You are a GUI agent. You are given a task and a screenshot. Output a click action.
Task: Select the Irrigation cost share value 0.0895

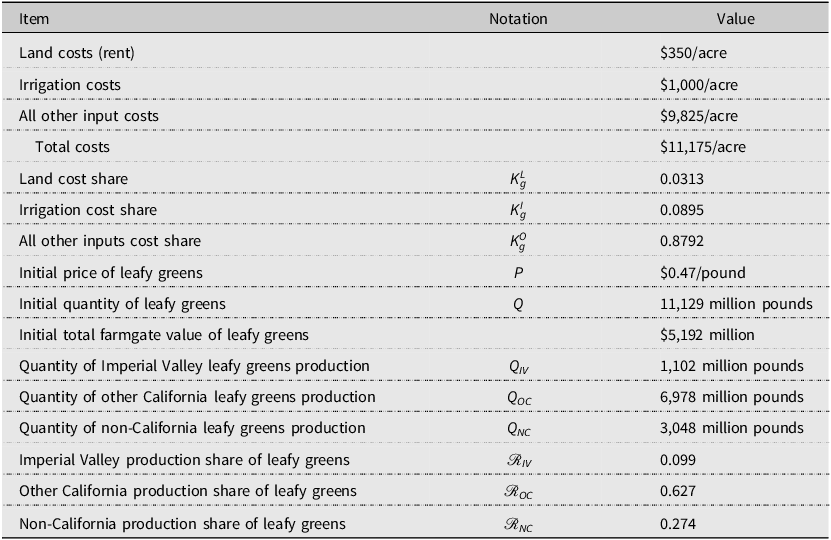point(682,210)
